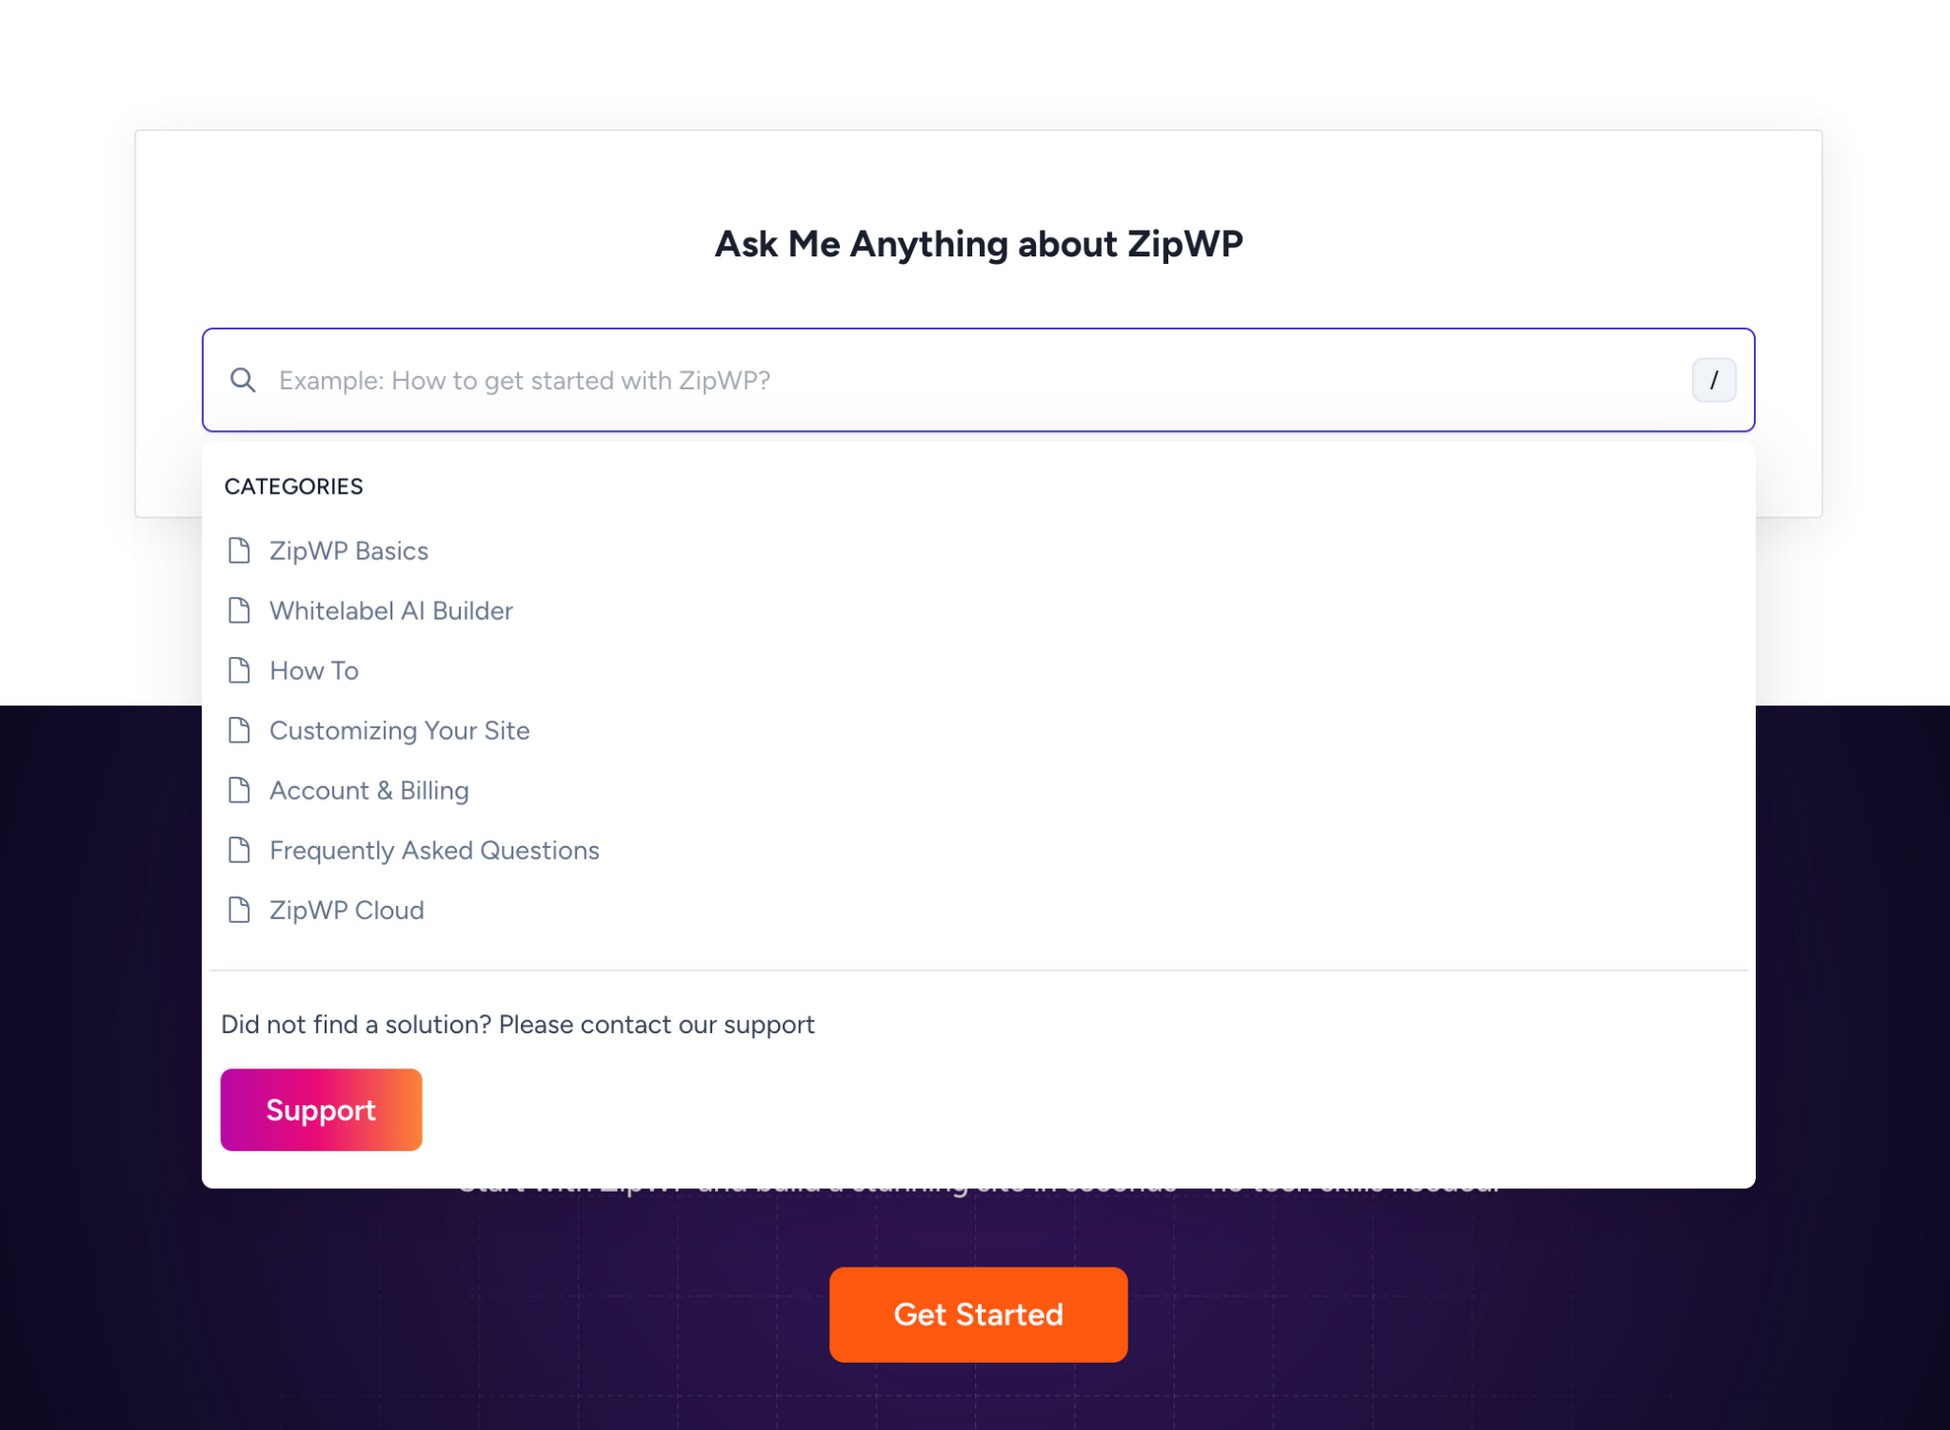Click the document icon beside Whitelabel AI Builder
This screenshot has width=1950, height=1430.
click(x=240, y=610)
